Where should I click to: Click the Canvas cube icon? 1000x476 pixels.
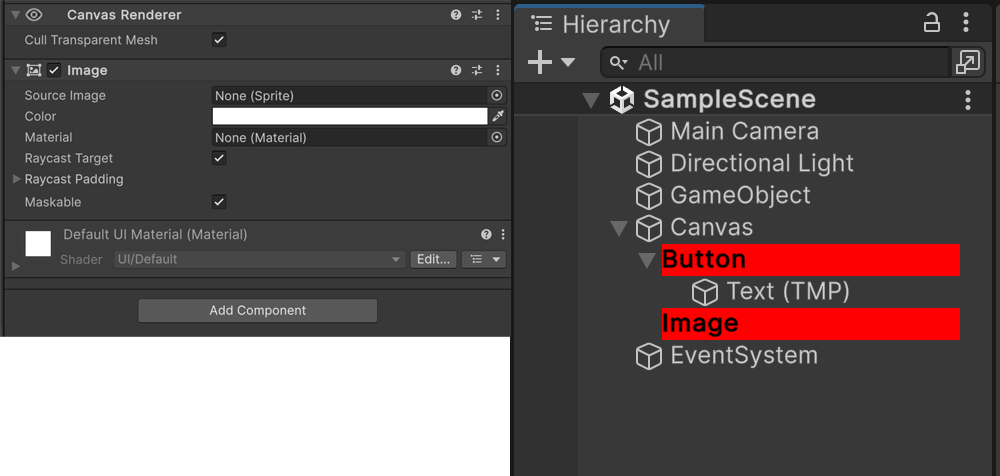(x=649, y=228)
